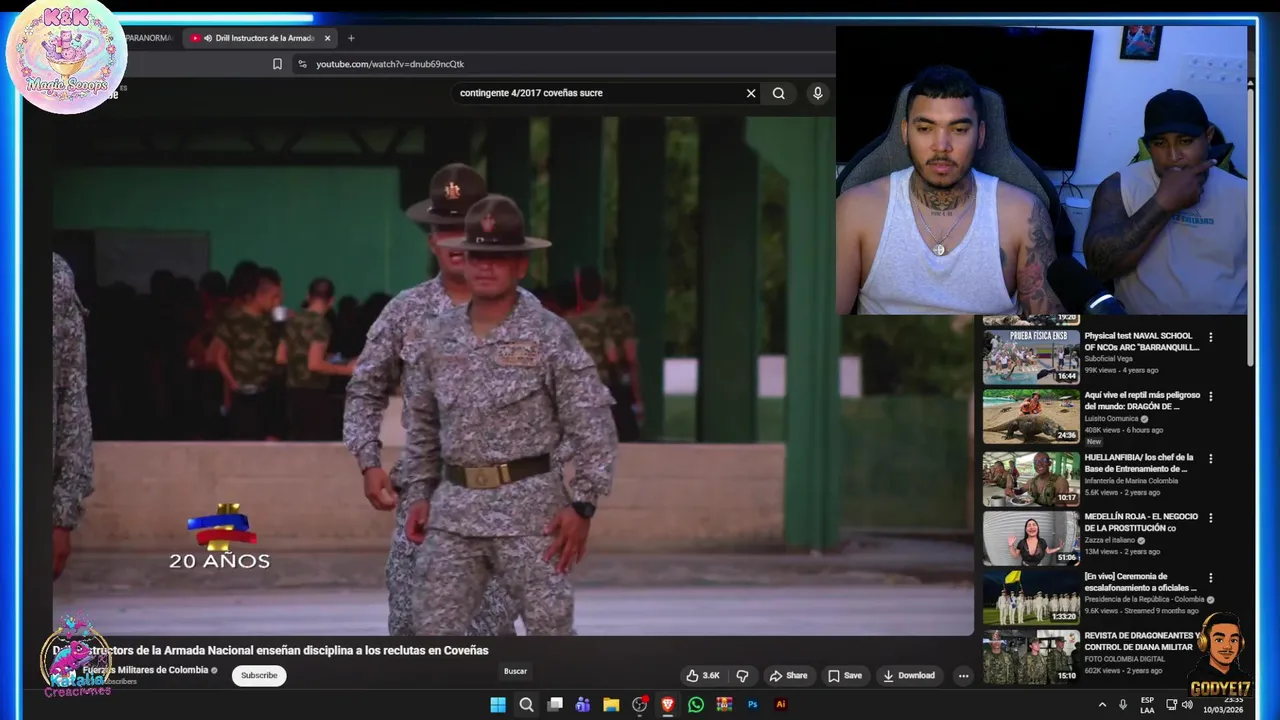Open Infantería de Marina Colombia channel name

coord(1131,481)
